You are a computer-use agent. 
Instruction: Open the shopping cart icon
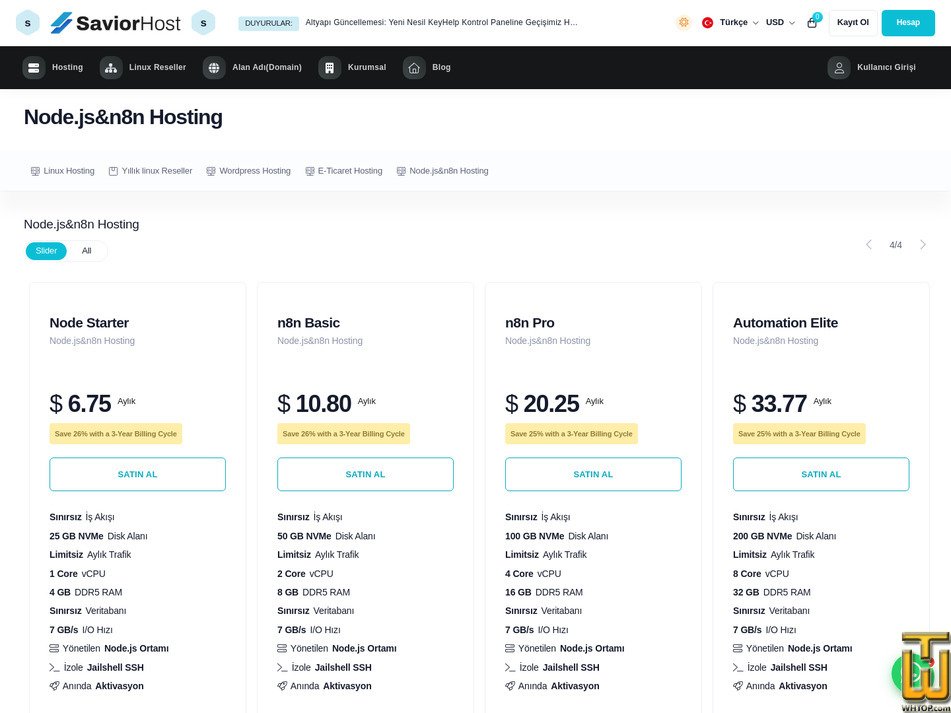click(x=812, y=23)
